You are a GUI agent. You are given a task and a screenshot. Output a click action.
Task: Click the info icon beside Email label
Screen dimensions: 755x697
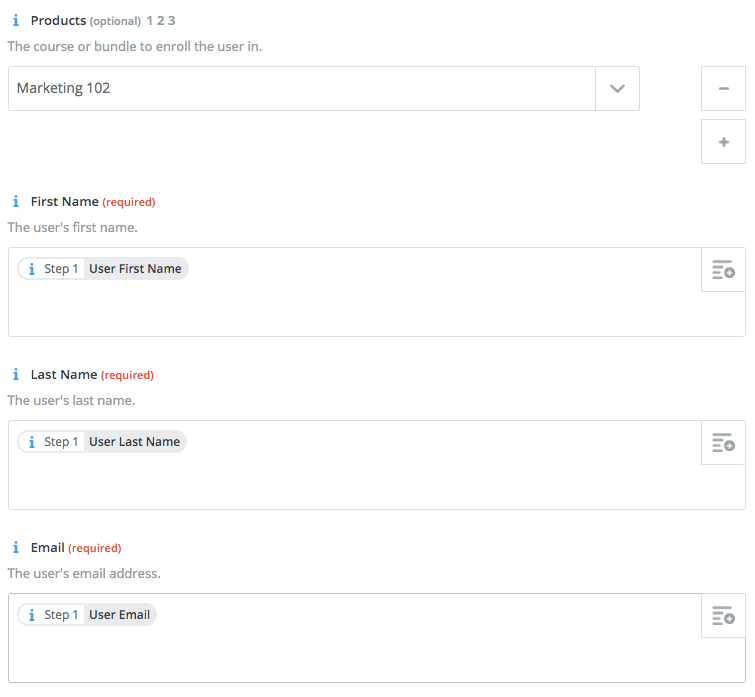click(x=15, y=548)
